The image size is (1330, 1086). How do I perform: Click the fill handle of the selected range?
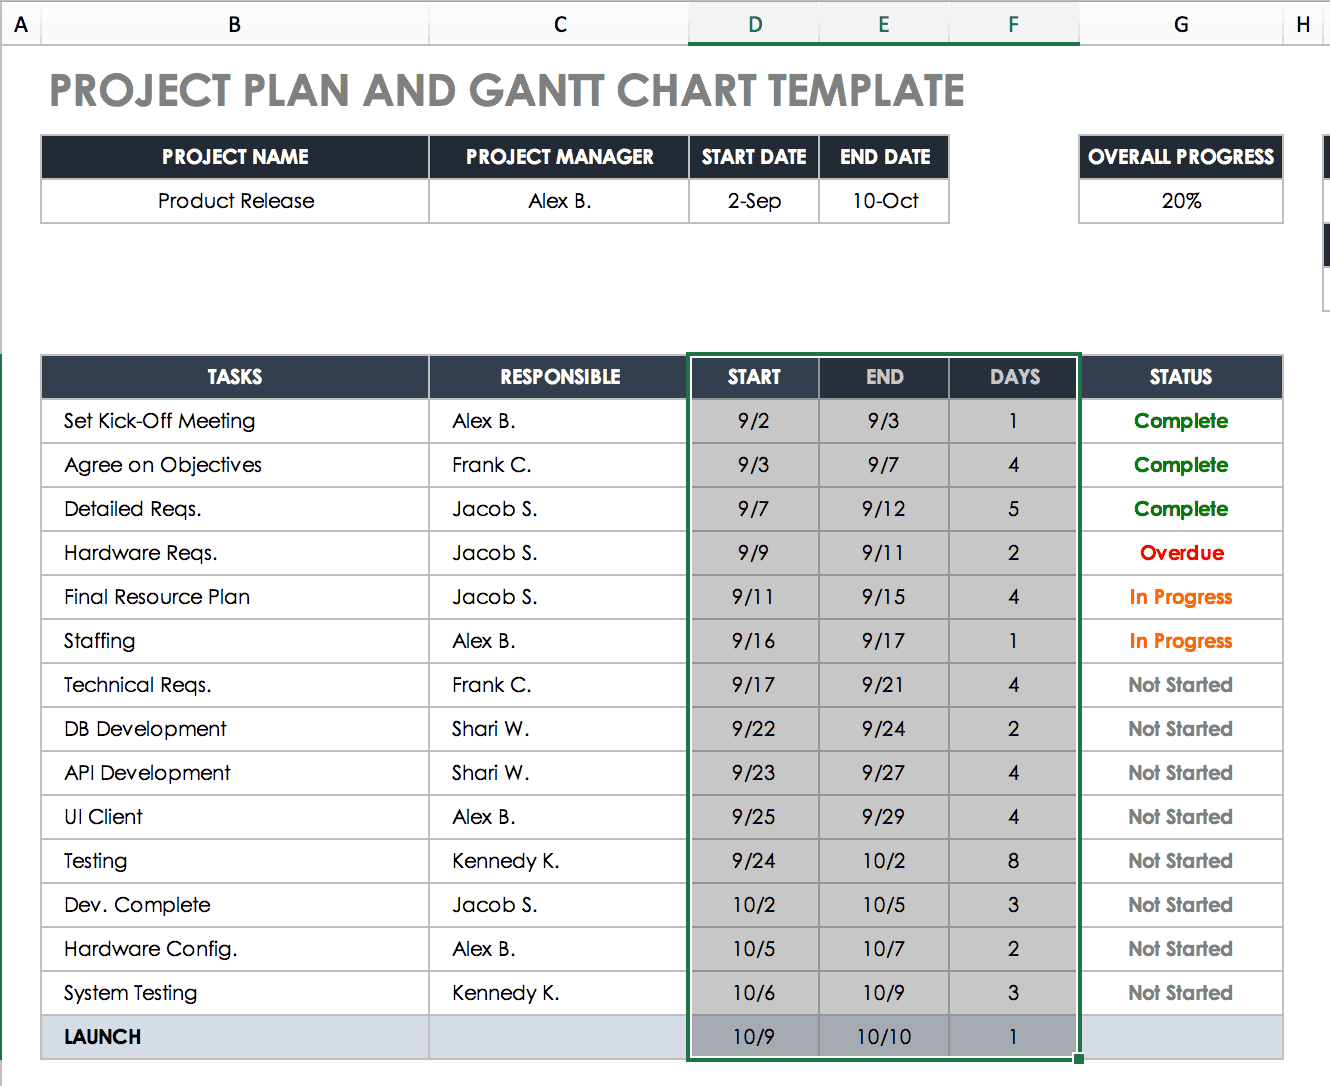coord(1079,1058)
